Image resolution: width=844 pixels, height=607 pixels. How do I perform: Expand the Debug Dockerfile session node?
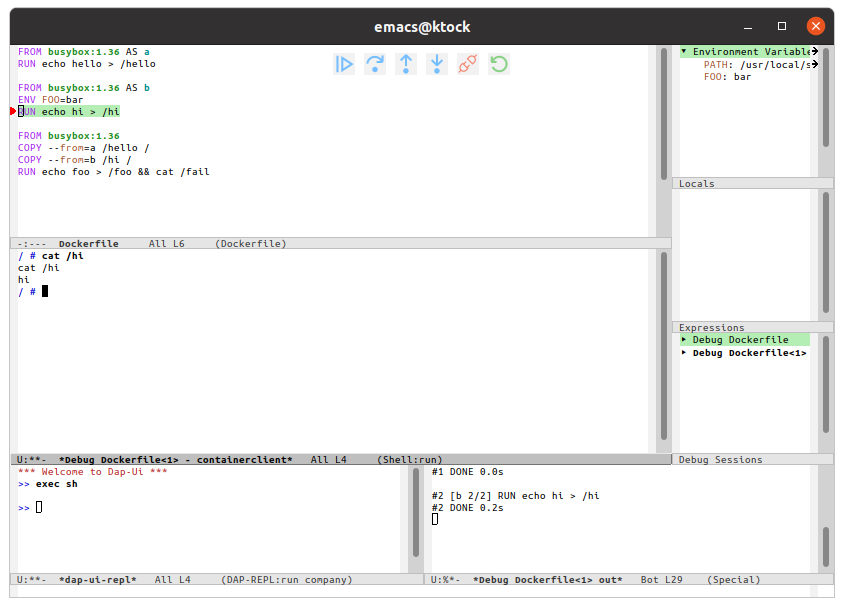click(684, 340)
